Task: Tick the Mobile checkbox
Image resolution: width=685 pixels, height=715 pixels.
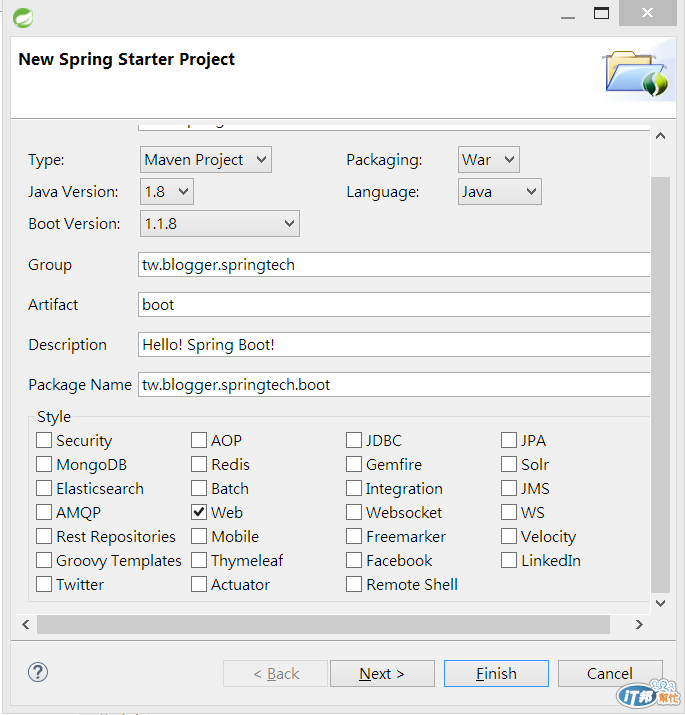Action: click(199, 536)
